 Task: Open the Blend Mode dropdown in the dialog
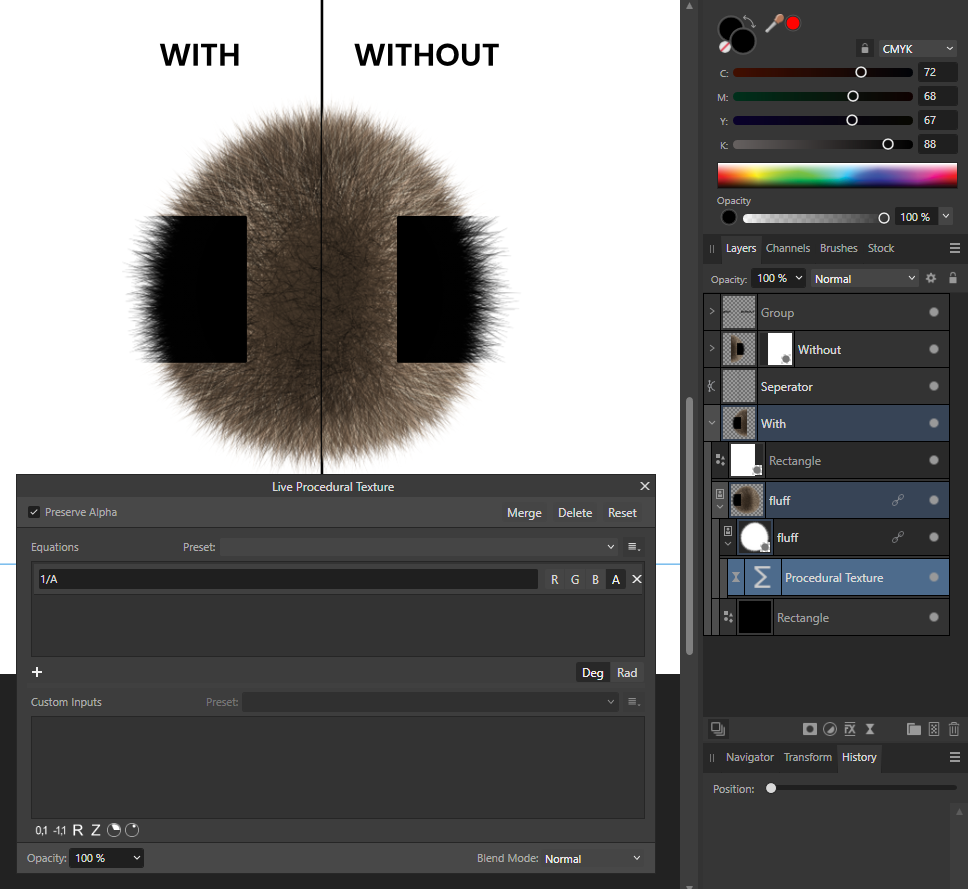click(593, 858)
